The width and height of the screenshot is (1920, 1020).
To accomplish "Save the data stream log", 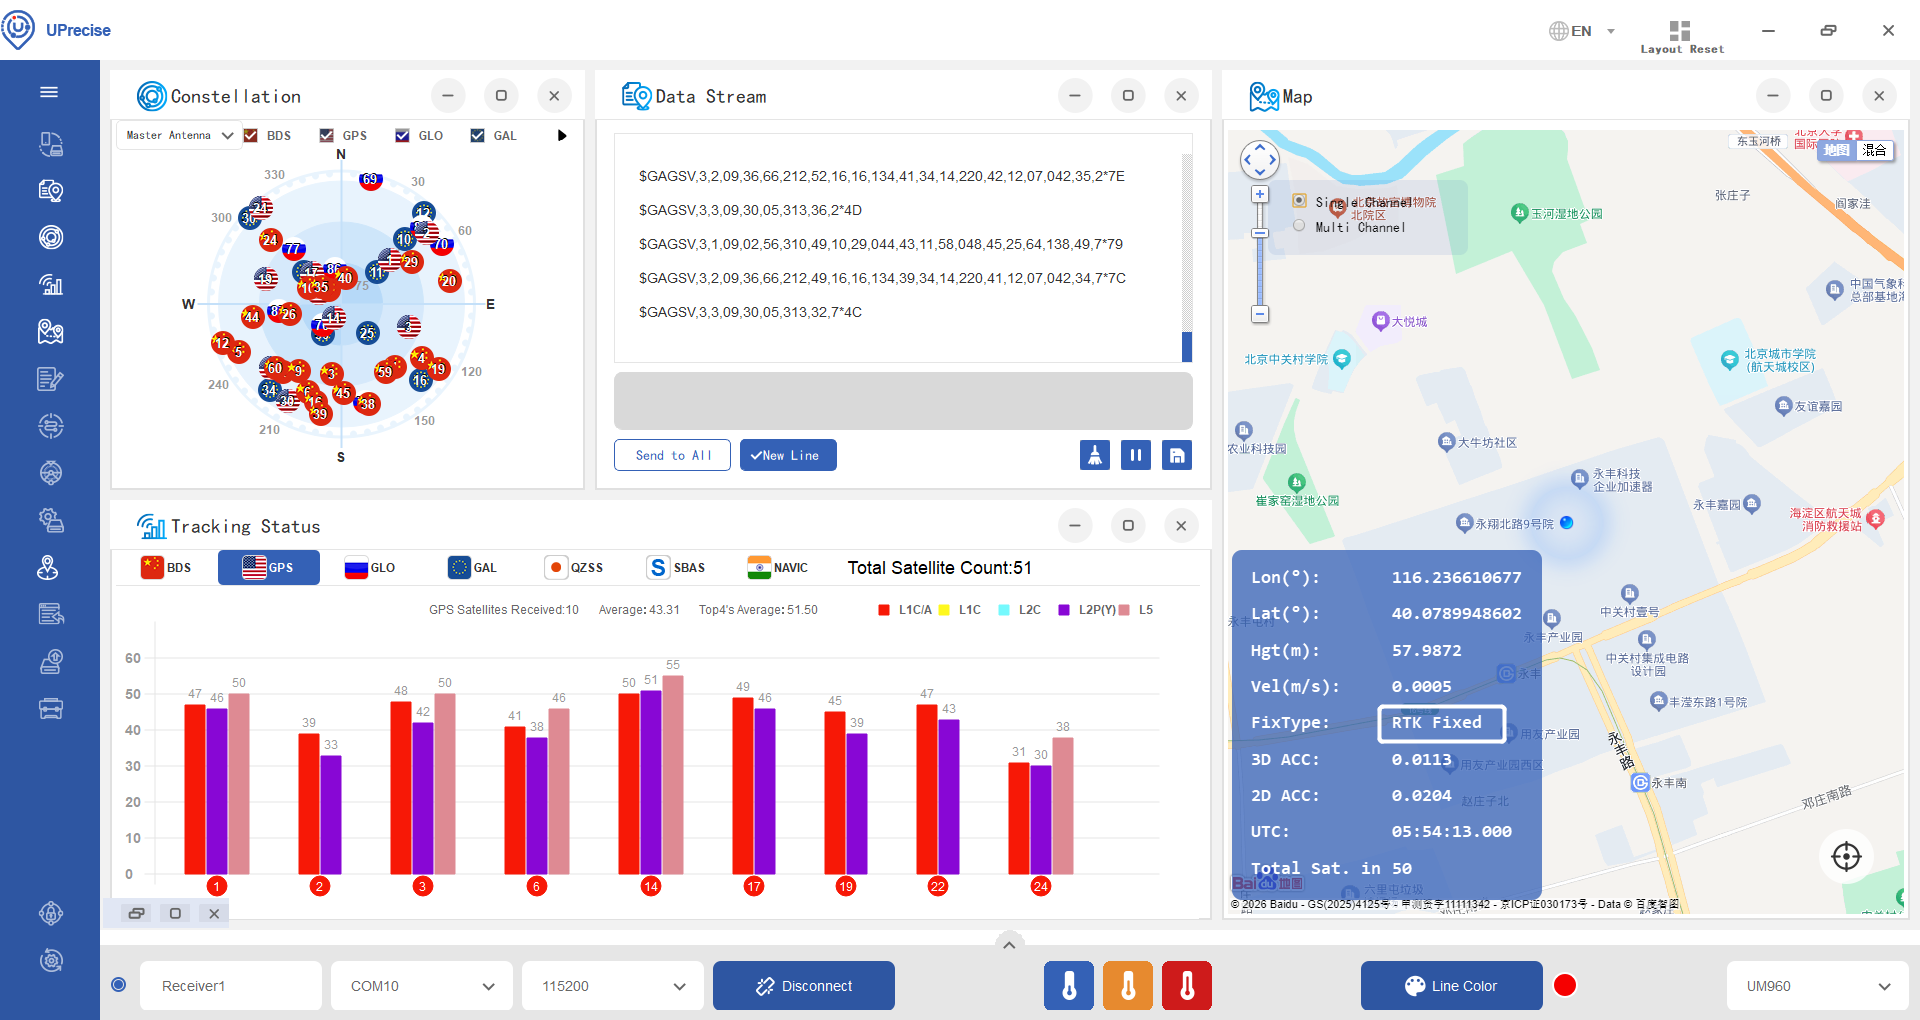I will [1177, 455].
